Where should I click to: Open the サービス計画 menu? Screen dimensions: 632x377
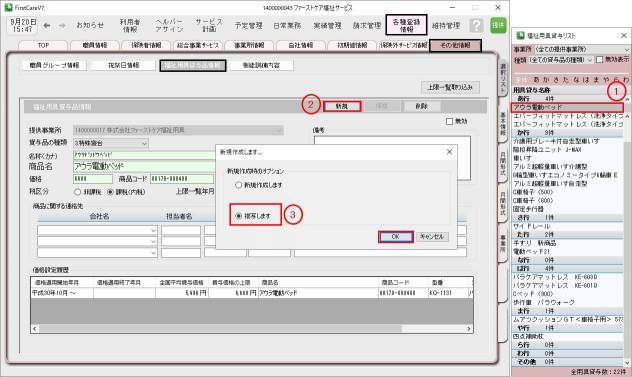(x=209, y=25)
